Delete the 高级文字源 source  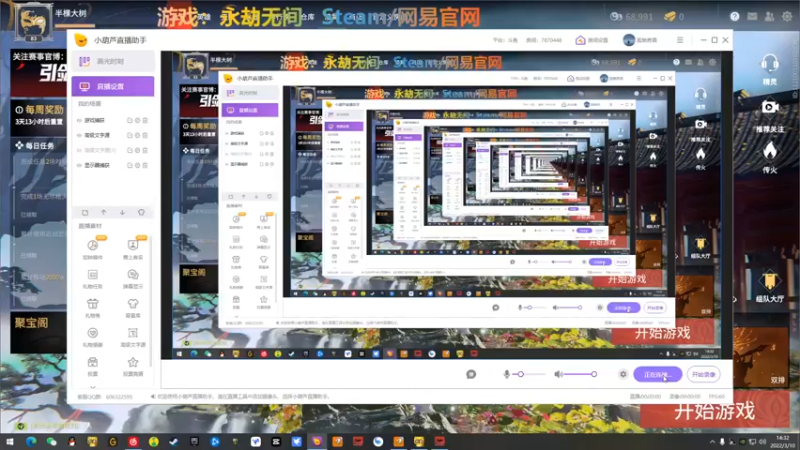[x=145, y=135]
